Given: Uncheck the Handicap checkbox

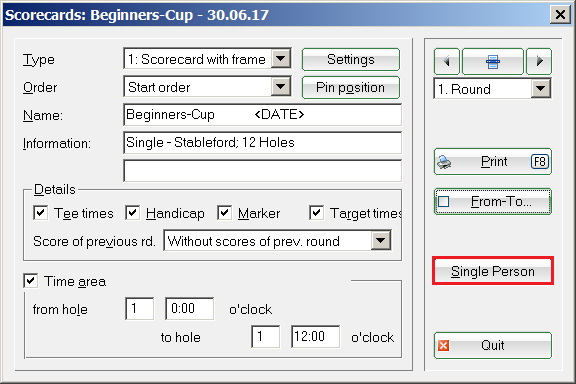Looking at the screenshot, I should click(x=132, y=213).
